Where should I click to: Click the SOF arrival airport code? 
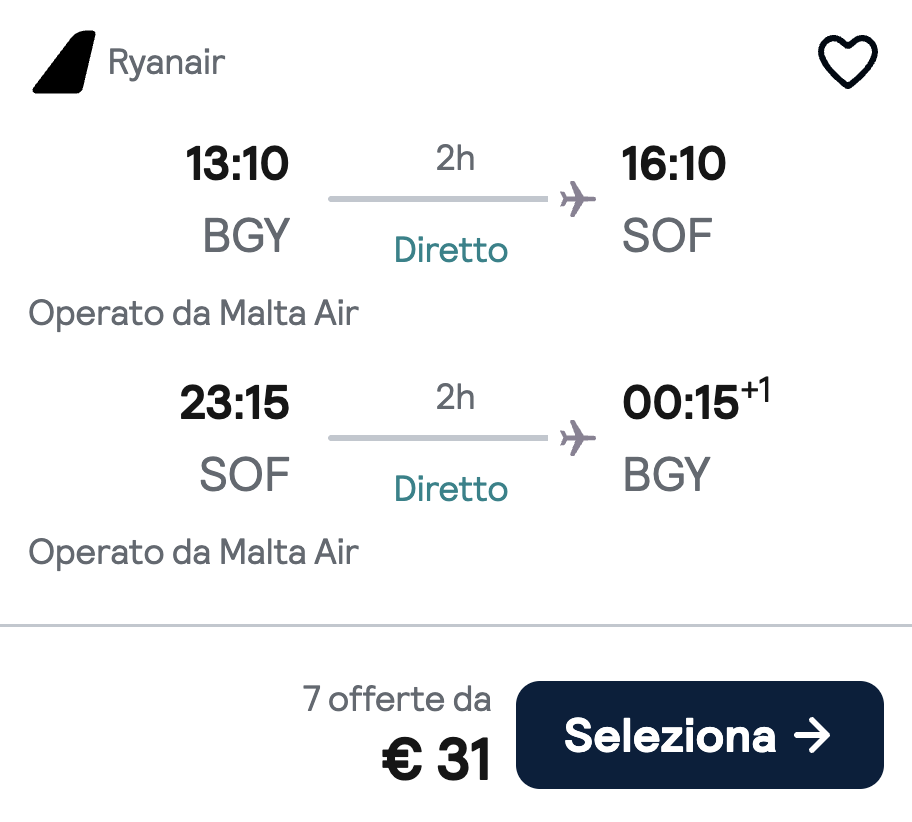coord(667,236)
